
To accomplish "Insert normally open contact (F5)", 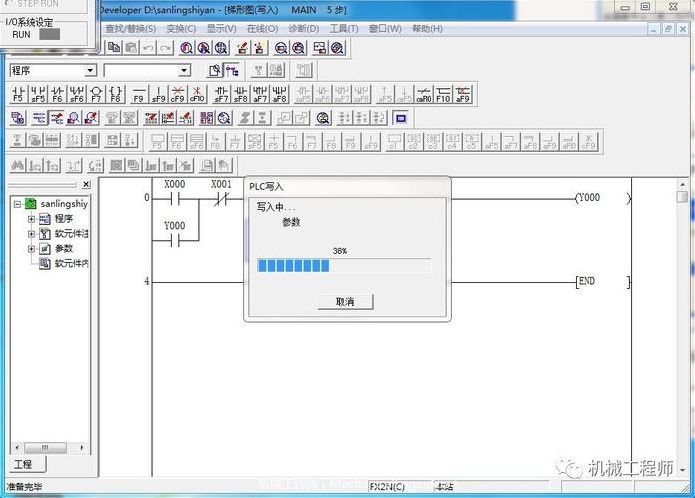I will (18, 94).
